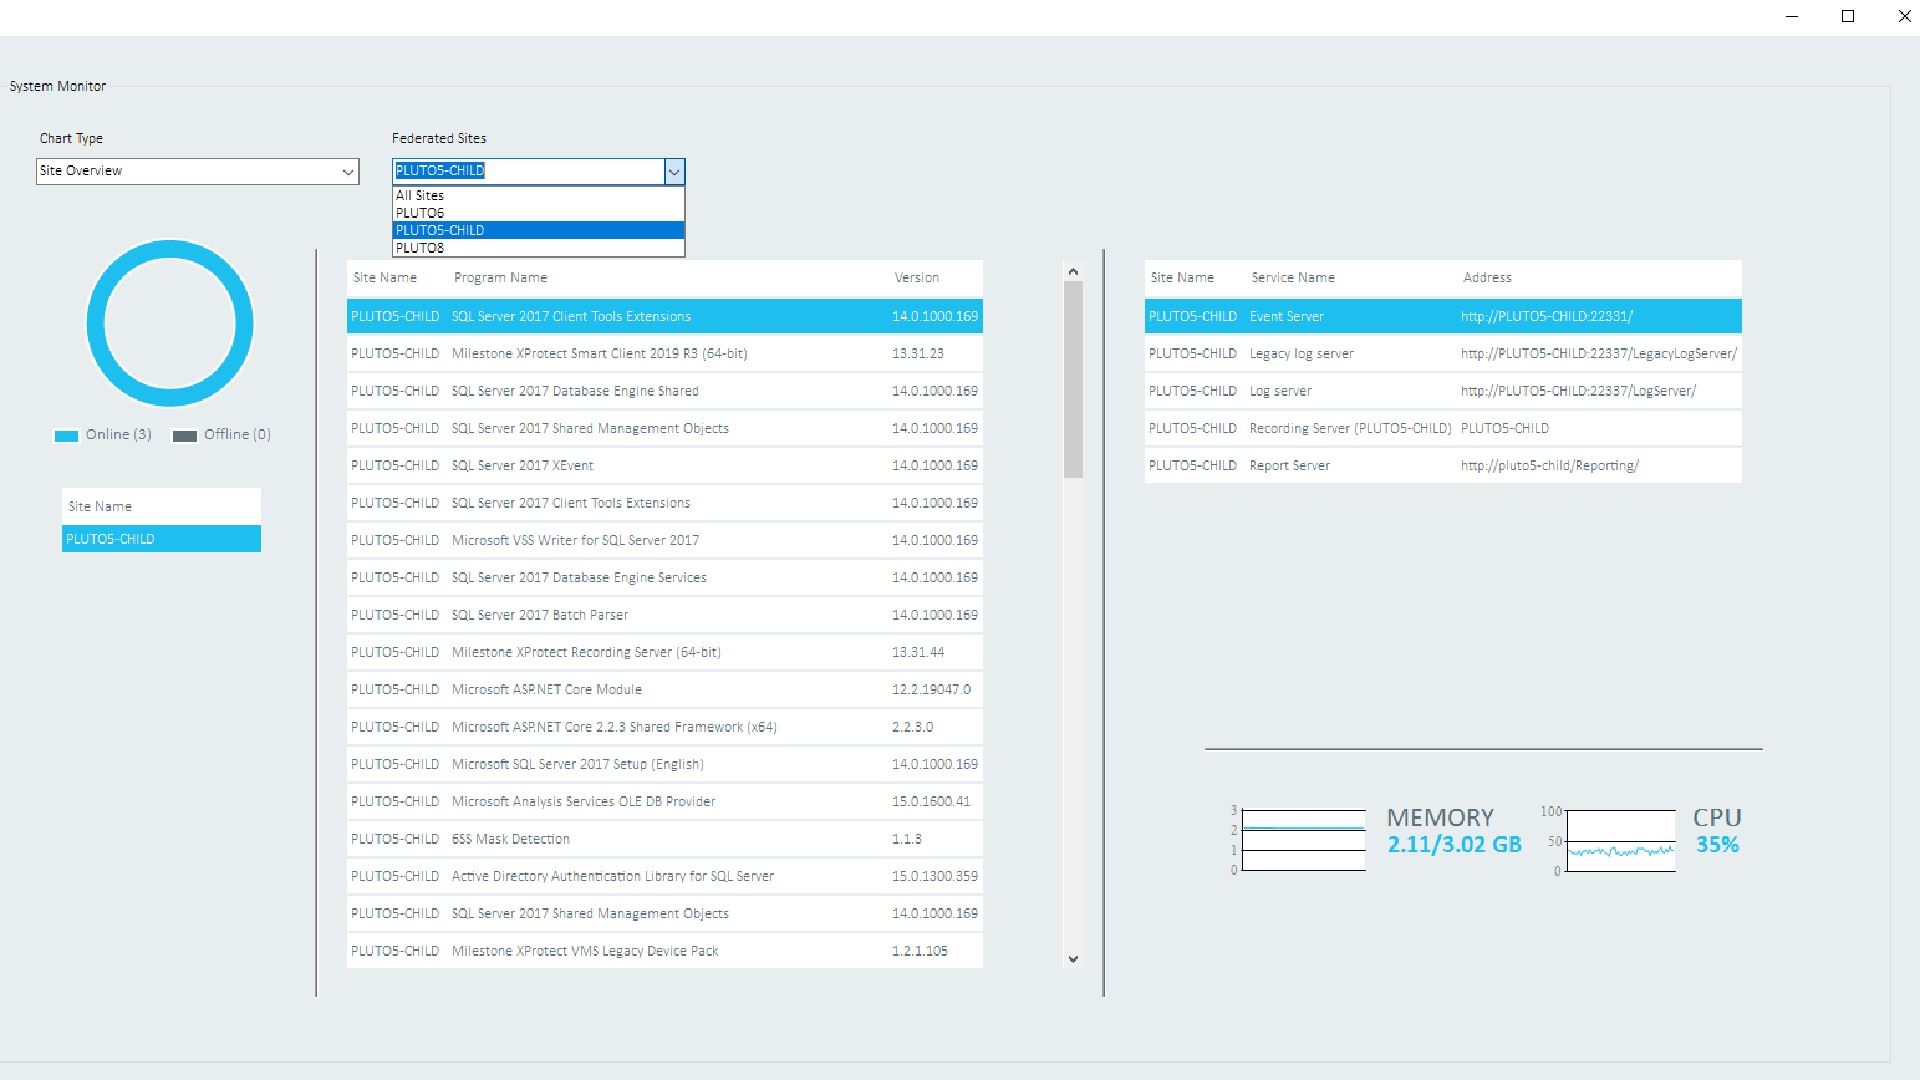Collapse the Federated Sites dropdown arrow
The height and width of the screenshot is (1080, 1920).
pyautogui.click(x=674, y=171)
